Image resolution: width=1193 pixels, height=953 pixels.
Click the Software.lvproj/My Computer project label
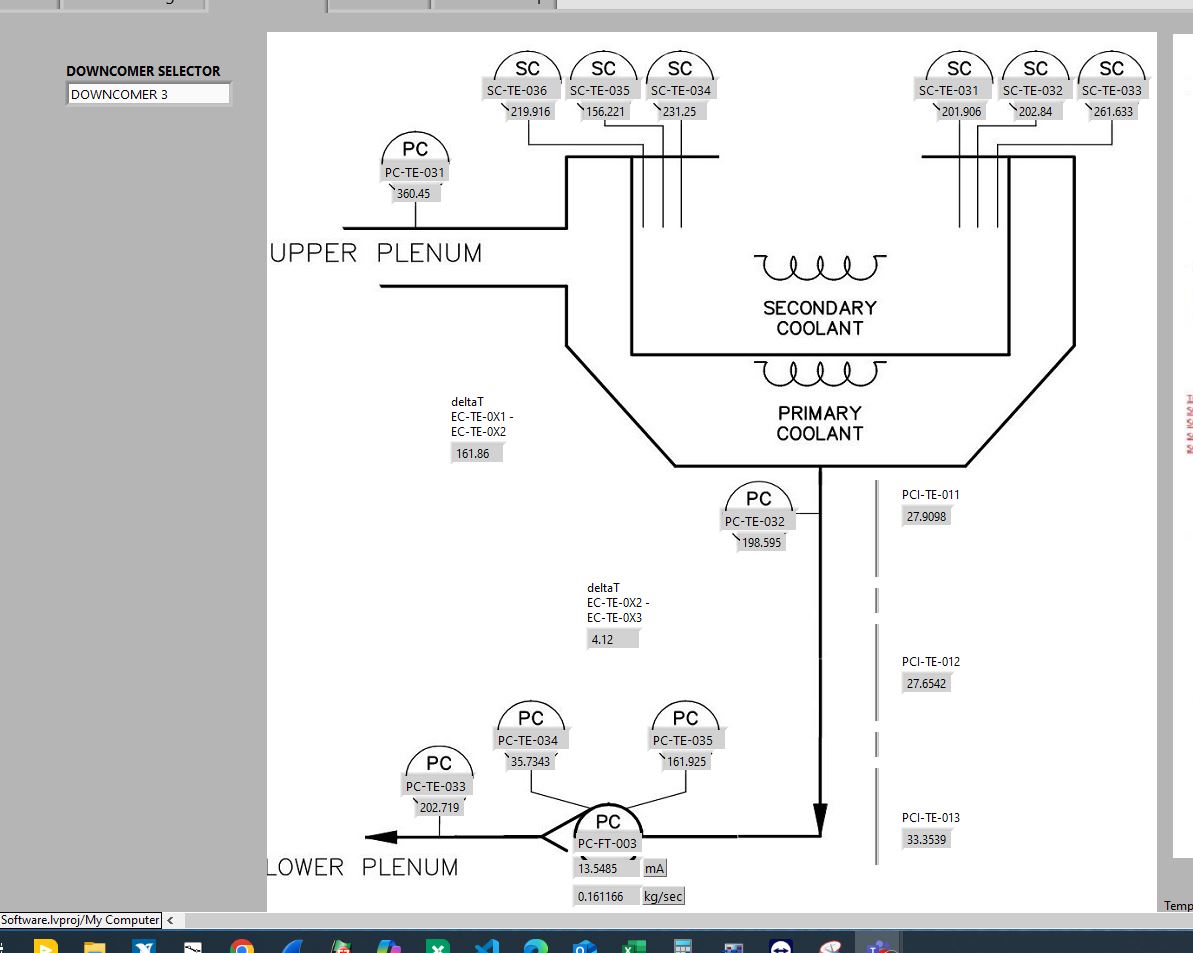(x=80, y=920)
